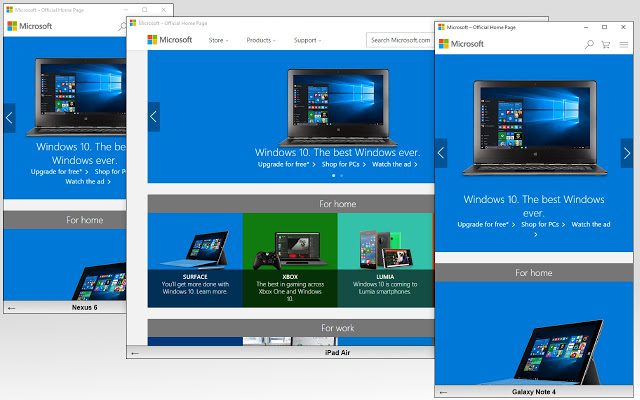Click Shop for PCs link in Galaxy Note 4
Viewport: 640px width, 400px height.
coord(543,224)
